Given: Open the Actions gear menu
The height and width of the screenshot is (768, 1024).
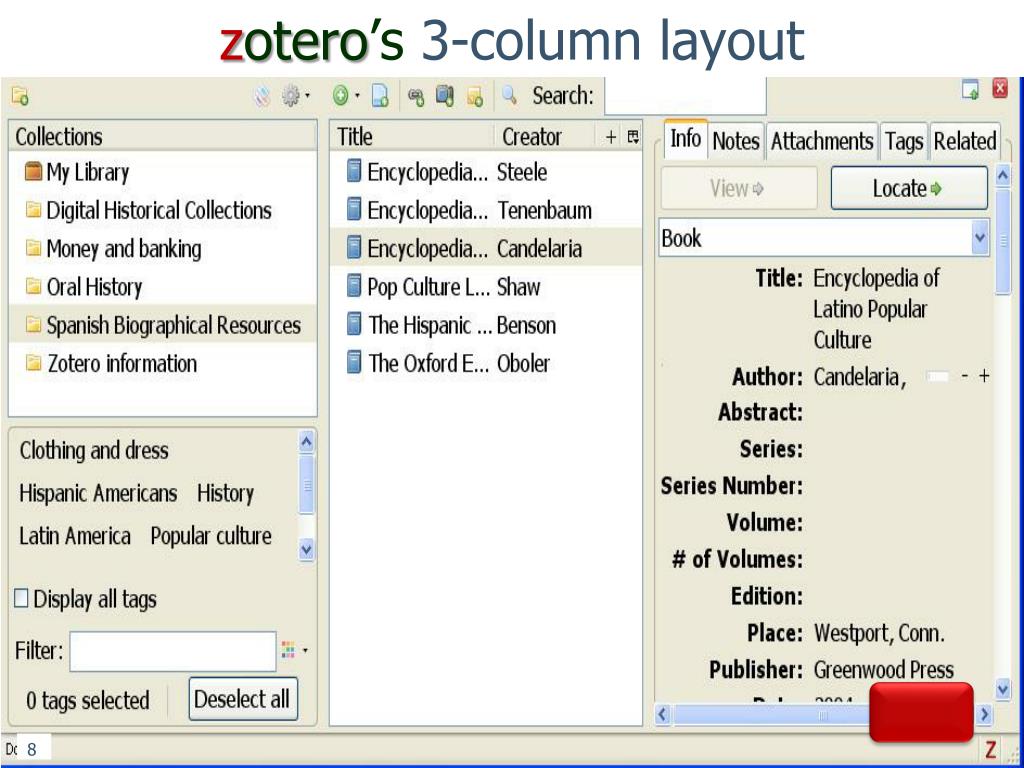Looking at the screenshot, I should 291,97.
